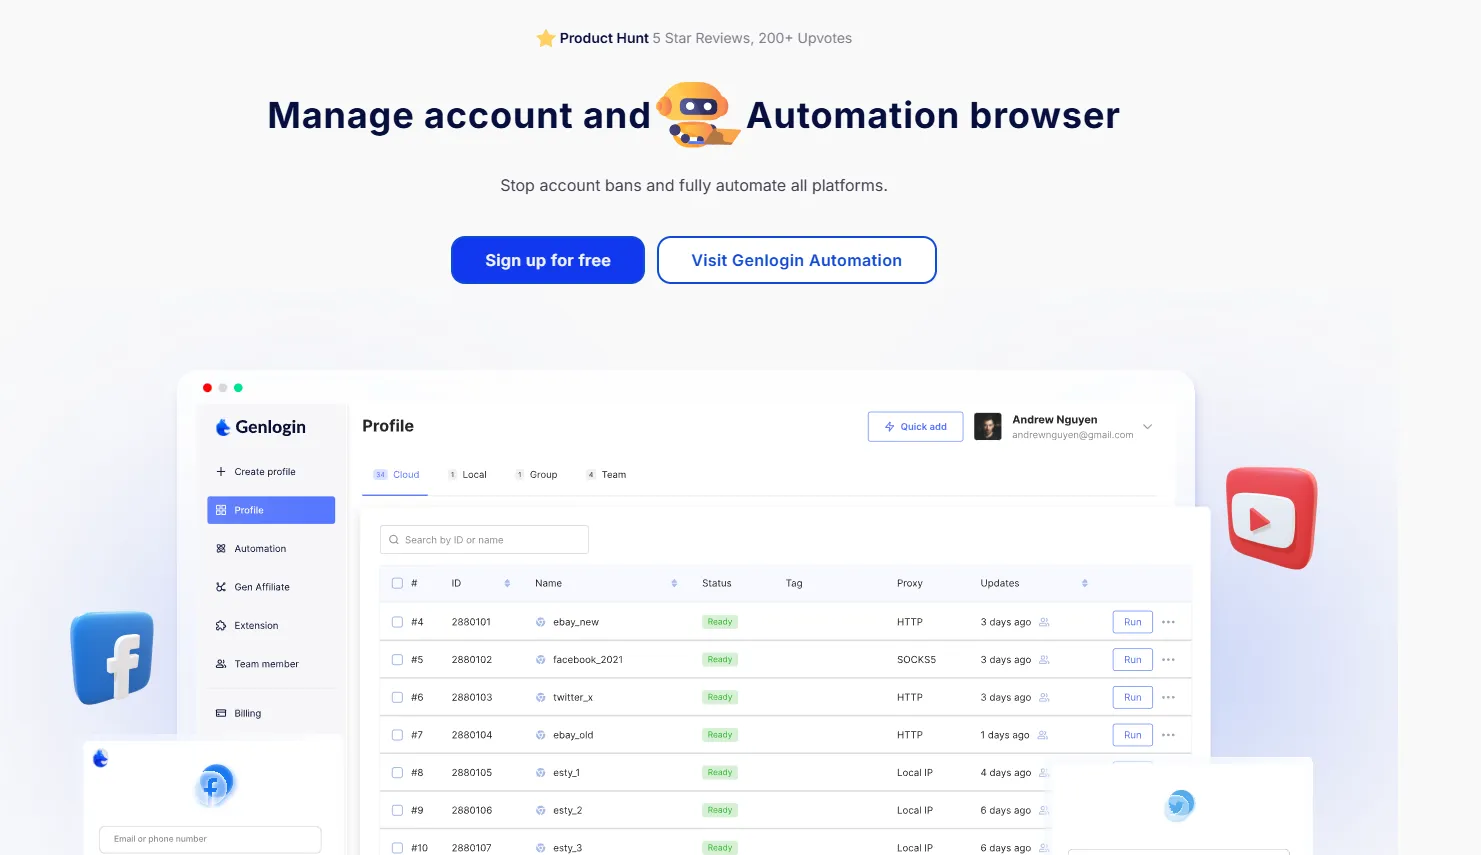Viewport: 1481px width, 855px height.
Task: Click the Andrew Nguyen avatar photo
Action: 988,427
